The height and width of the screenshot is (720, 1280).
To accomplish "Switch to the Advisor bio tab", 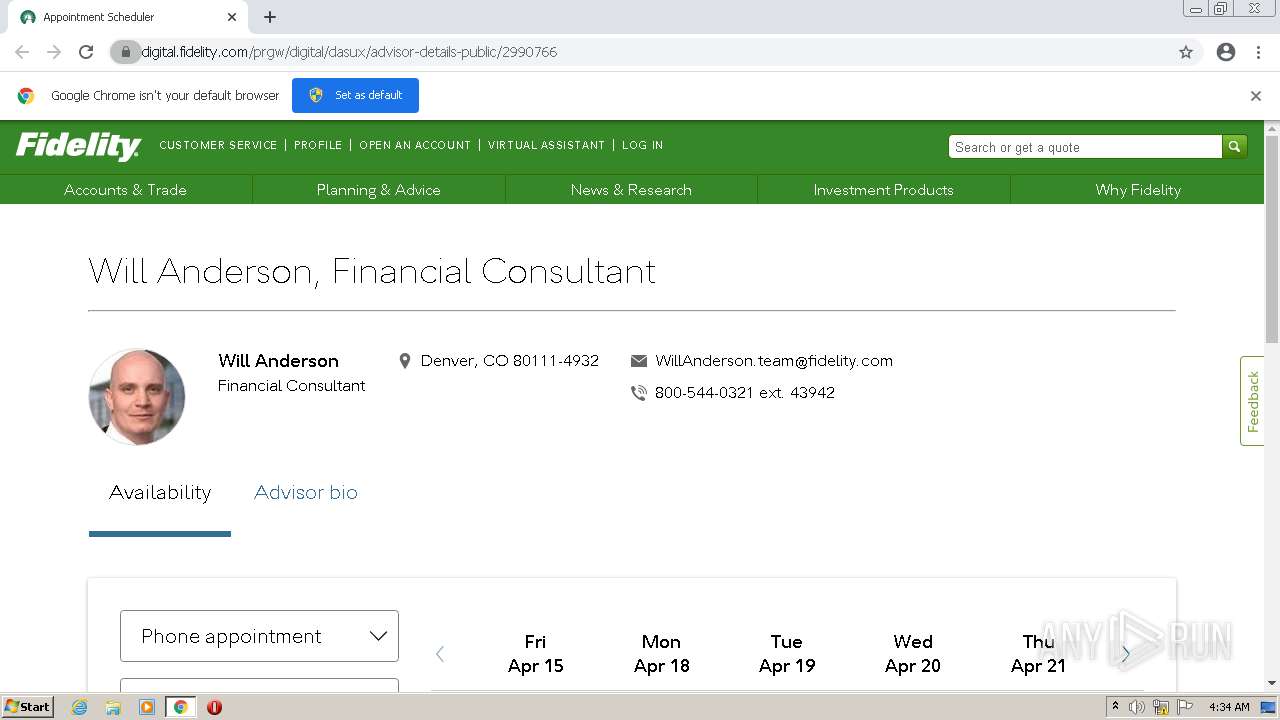I will click(305, 492).
